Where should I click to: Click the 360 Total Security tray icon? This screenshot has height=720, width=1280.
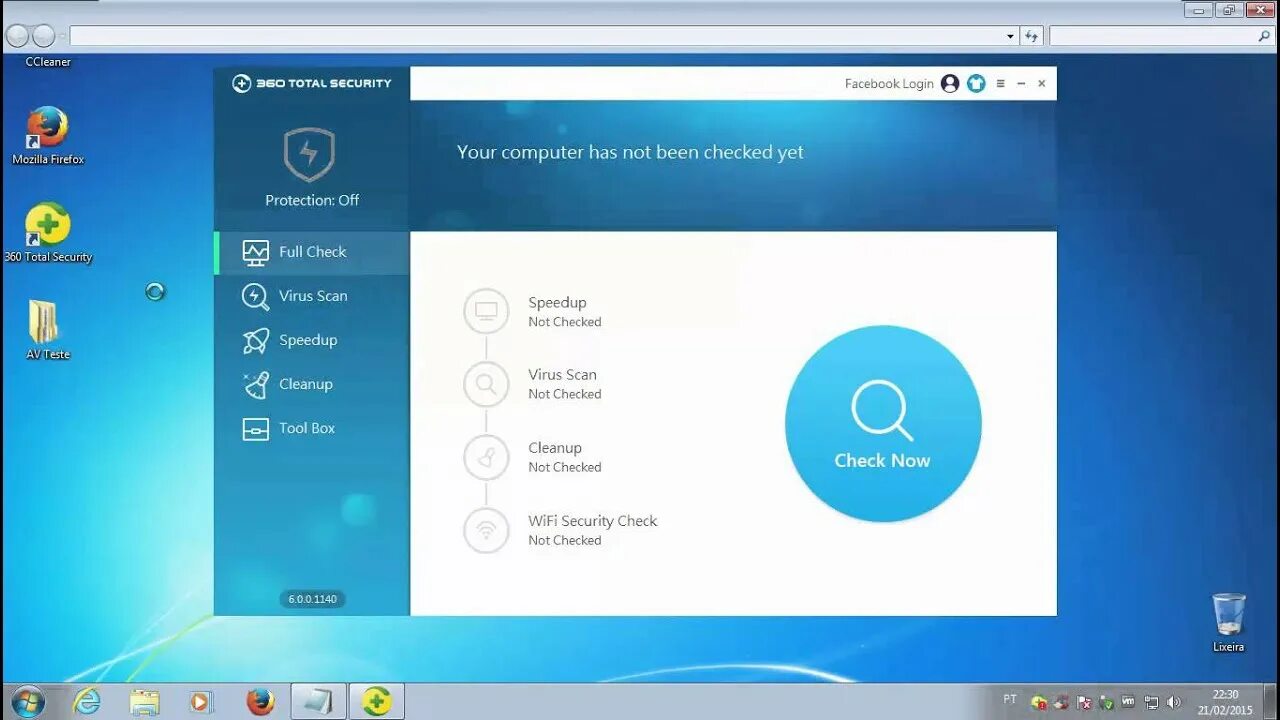pos(1039,703)
